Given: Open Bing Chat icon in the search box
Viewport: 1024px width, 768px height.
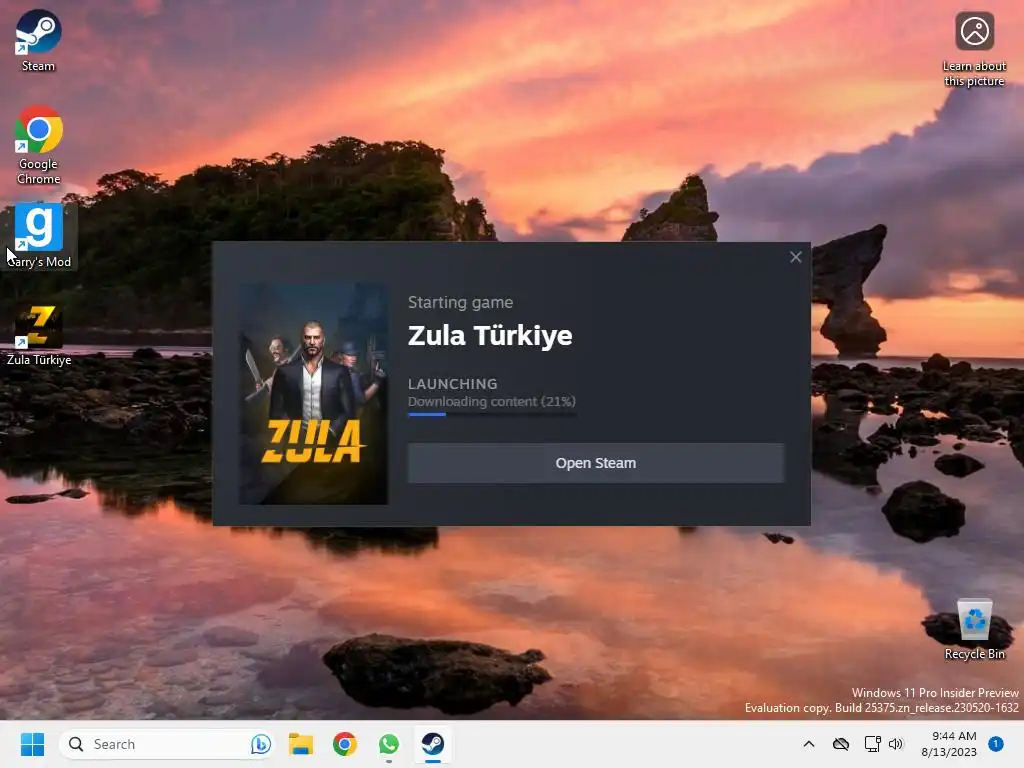Looking at the screenshot, I should click(260, 744).
